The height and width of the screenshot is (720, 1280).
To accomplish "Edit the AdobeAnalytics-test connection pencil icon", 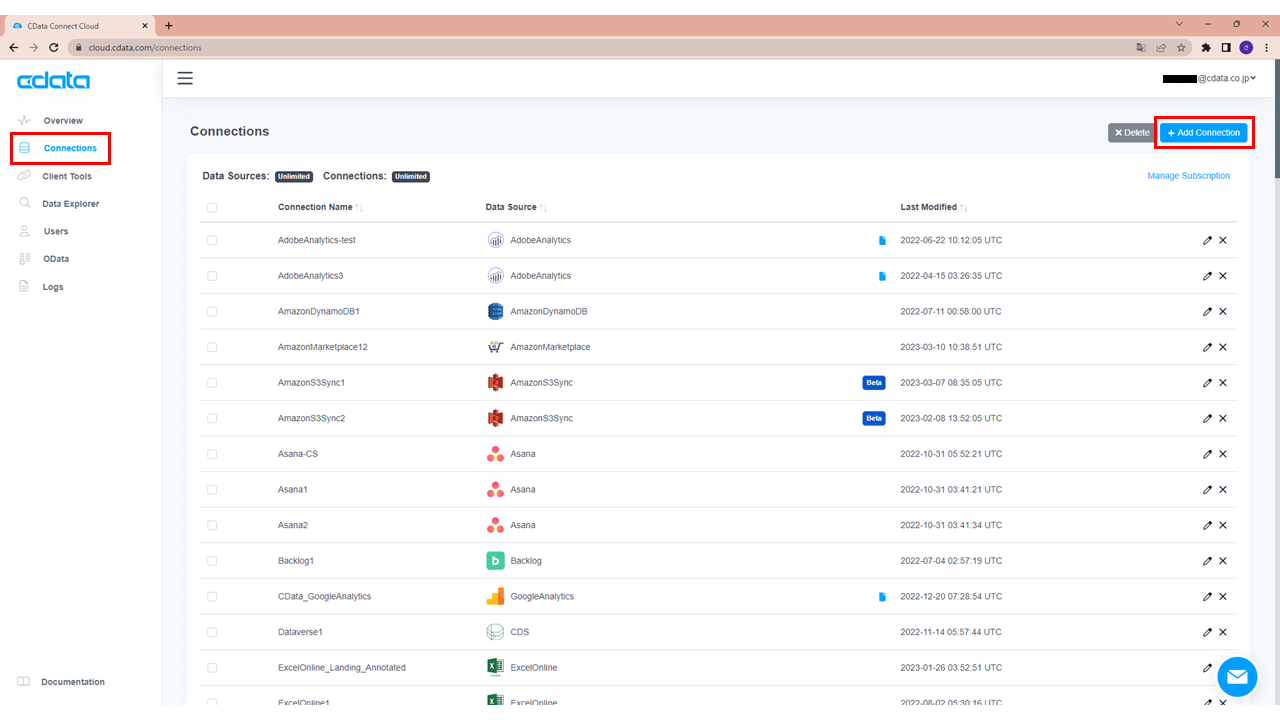I will pyautogui.click(x=1207, y=240).
